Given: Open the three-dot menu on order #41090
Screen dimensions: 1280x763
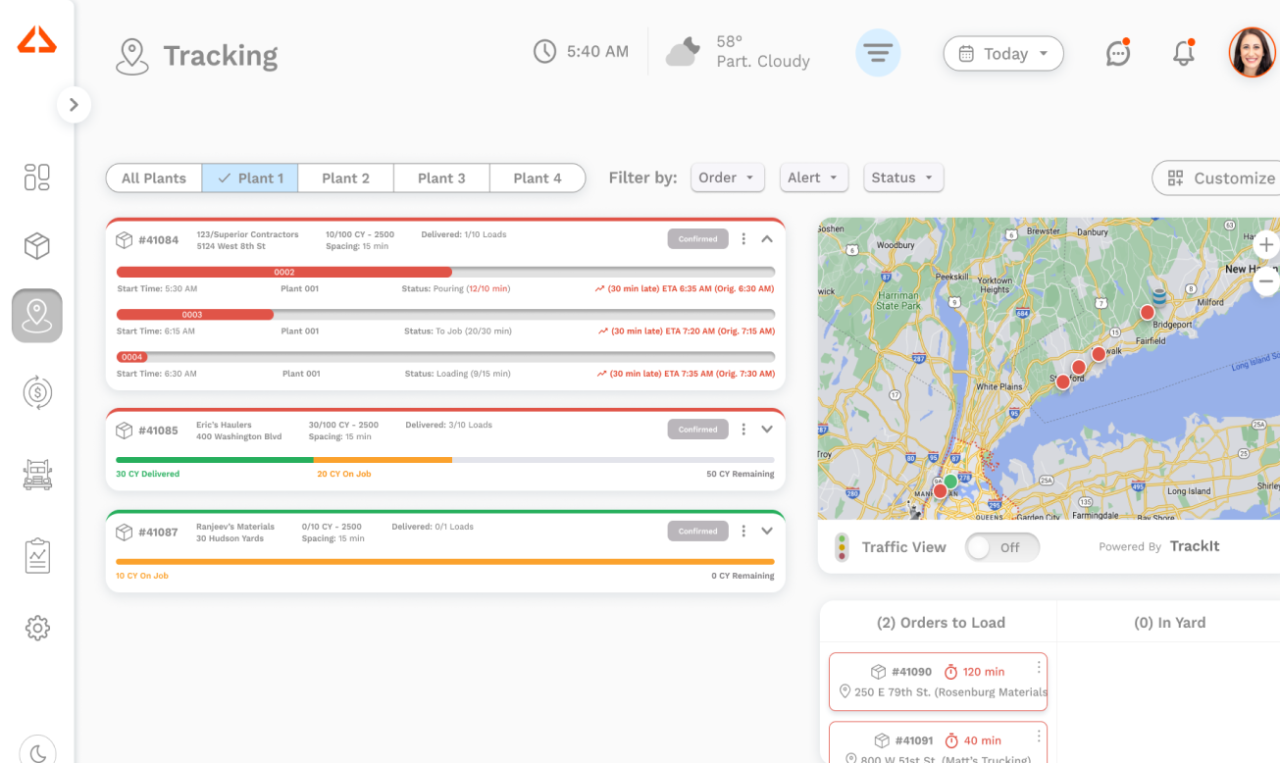Looking at the screenshot, I should click(1038, 668).
